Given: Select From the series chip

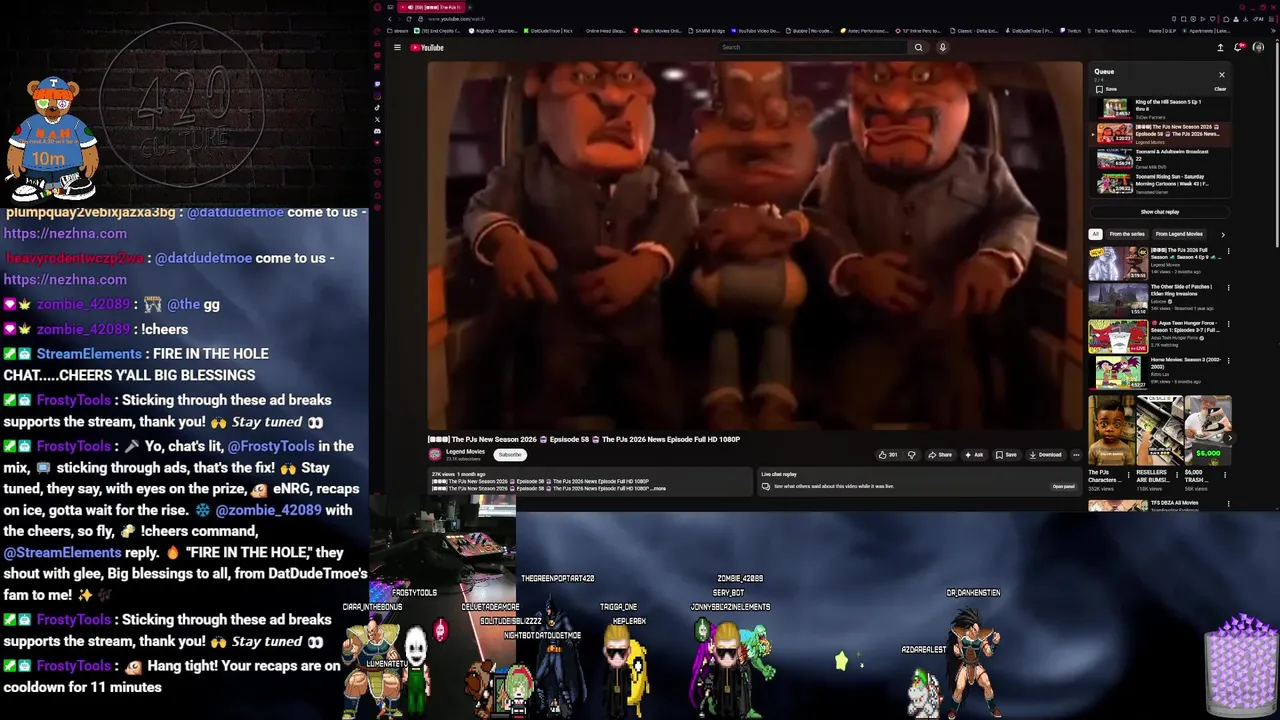Looking at the screenshot, I should click(x=1127, y=234).
